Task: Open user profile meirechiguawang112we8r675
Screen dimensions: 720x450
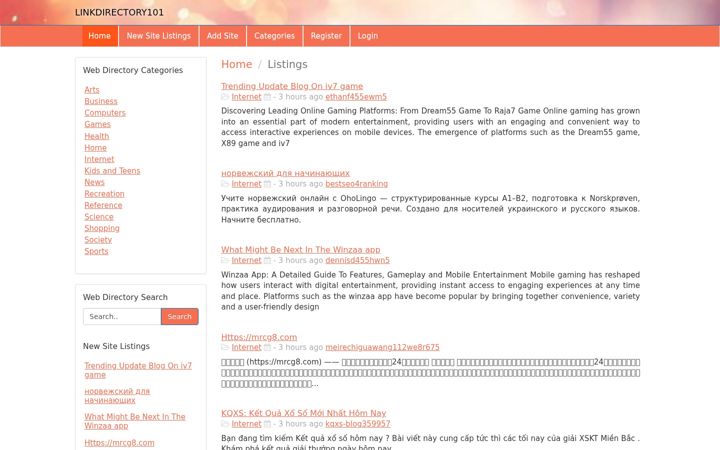Action: (x=382, y=347)
